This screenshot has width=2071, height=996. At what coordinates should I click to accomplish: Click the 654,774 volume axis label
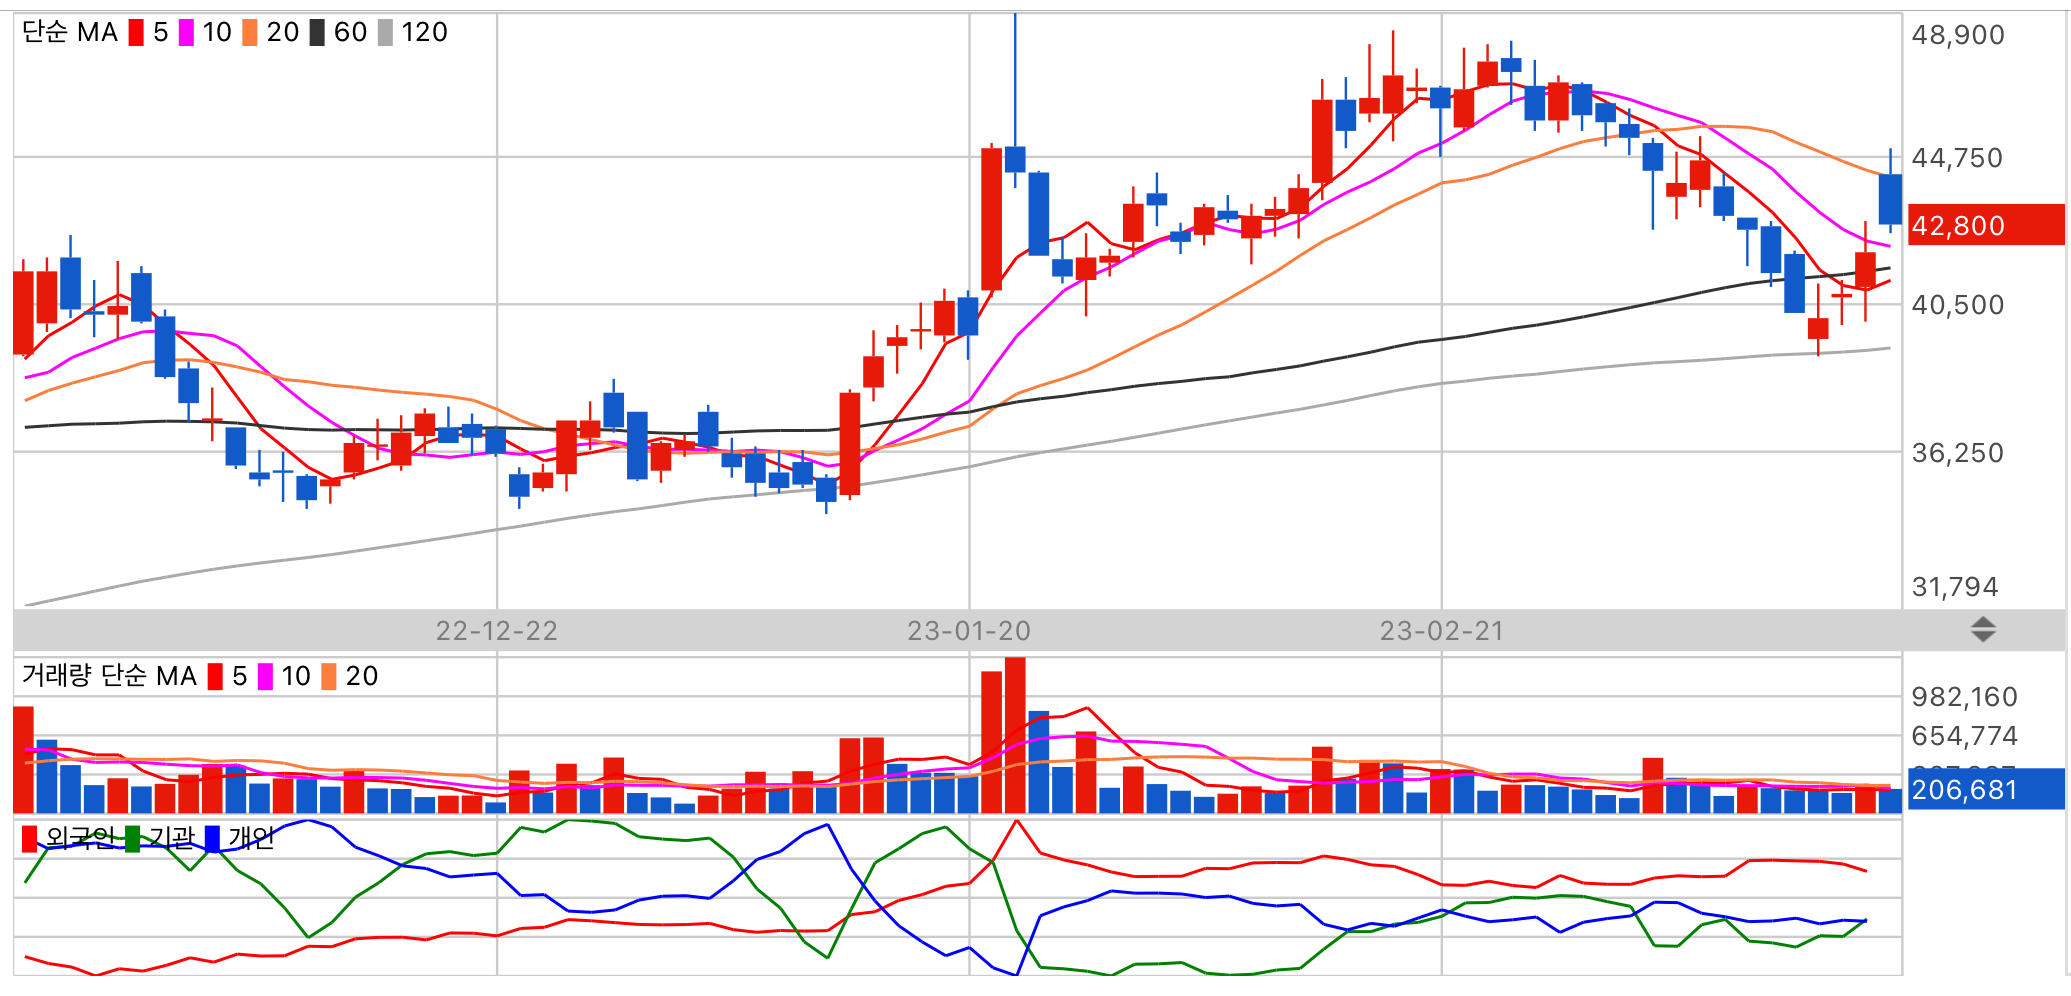1965,737
